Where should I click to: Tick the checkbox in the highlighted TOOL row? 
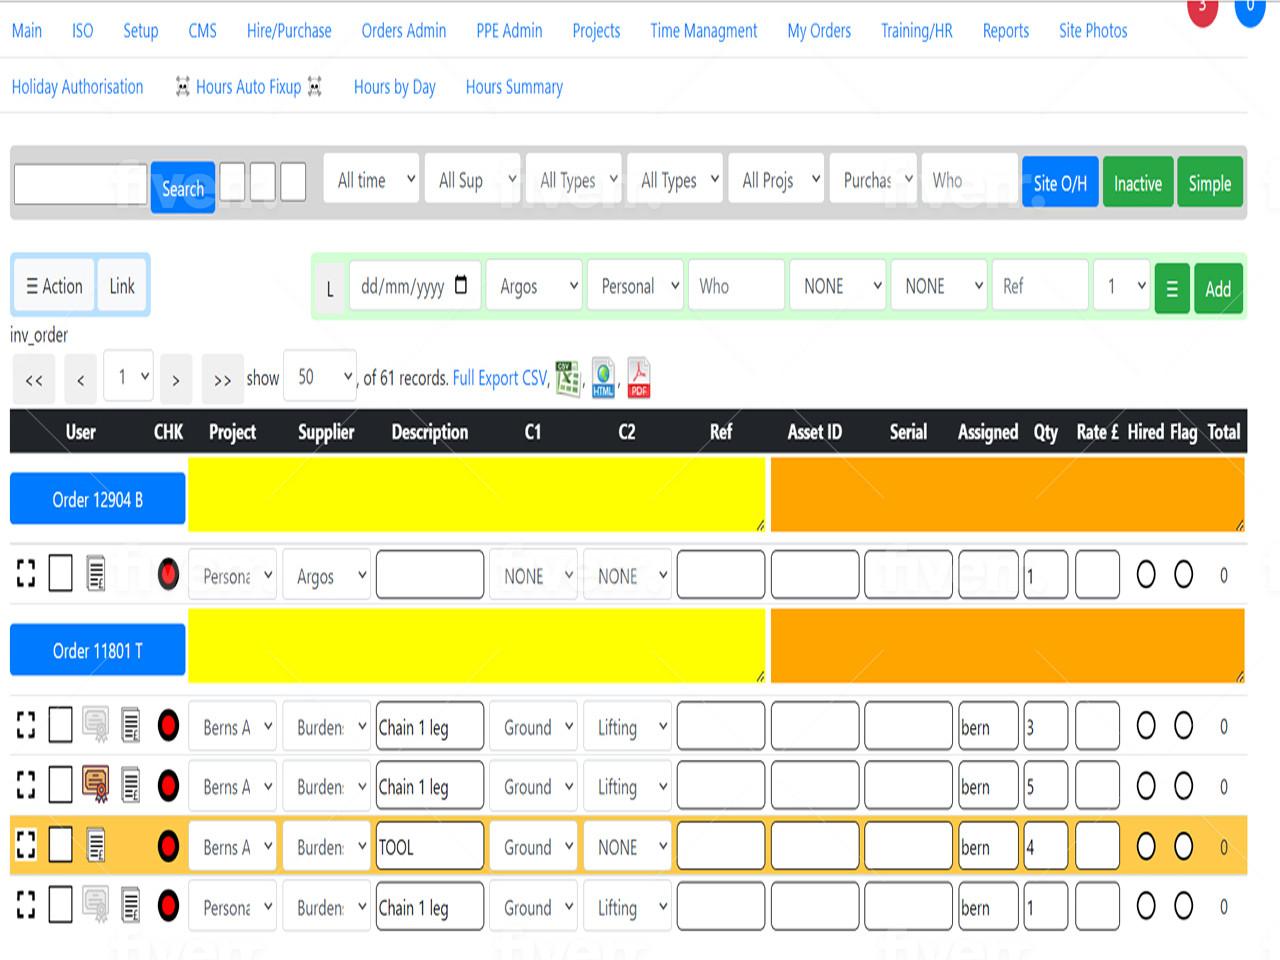61,846
